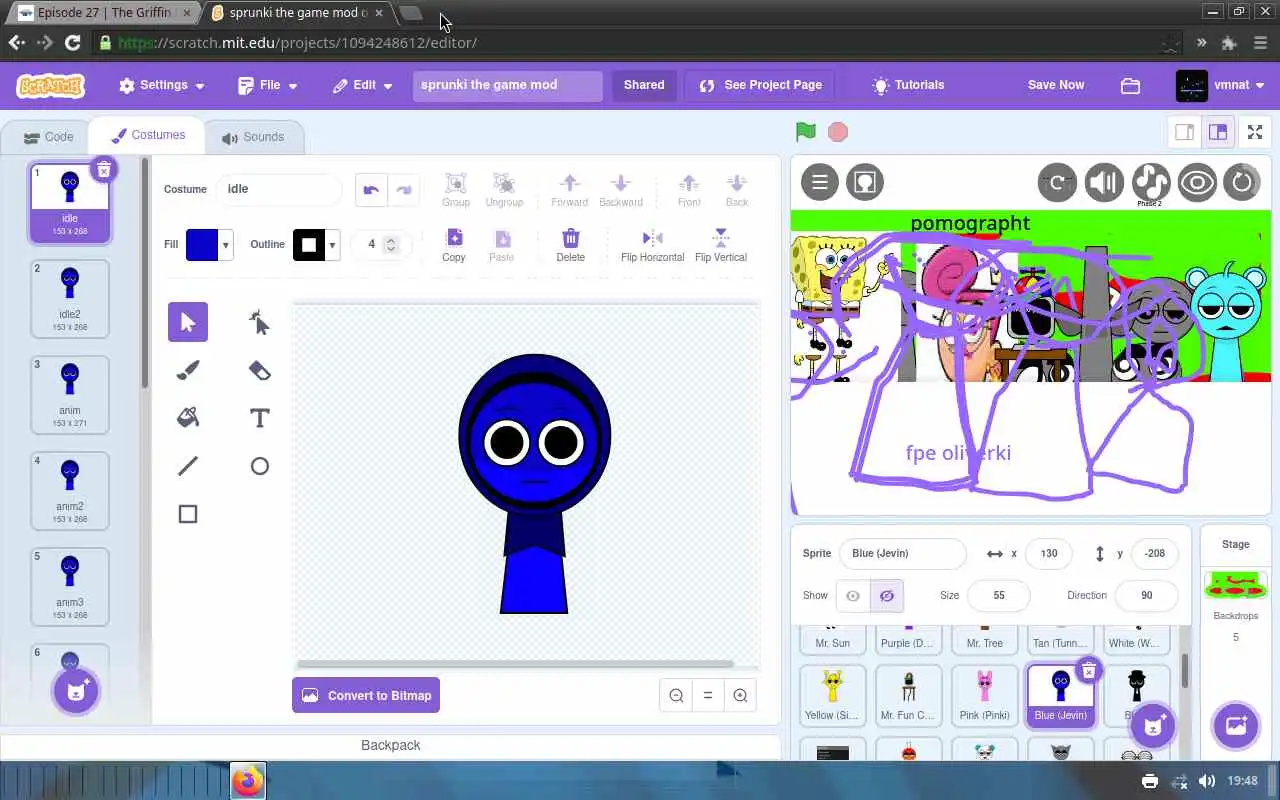This screenshot has width=1280, height=800.
Task: Open the Backpack panel
Action: [390, 745]
